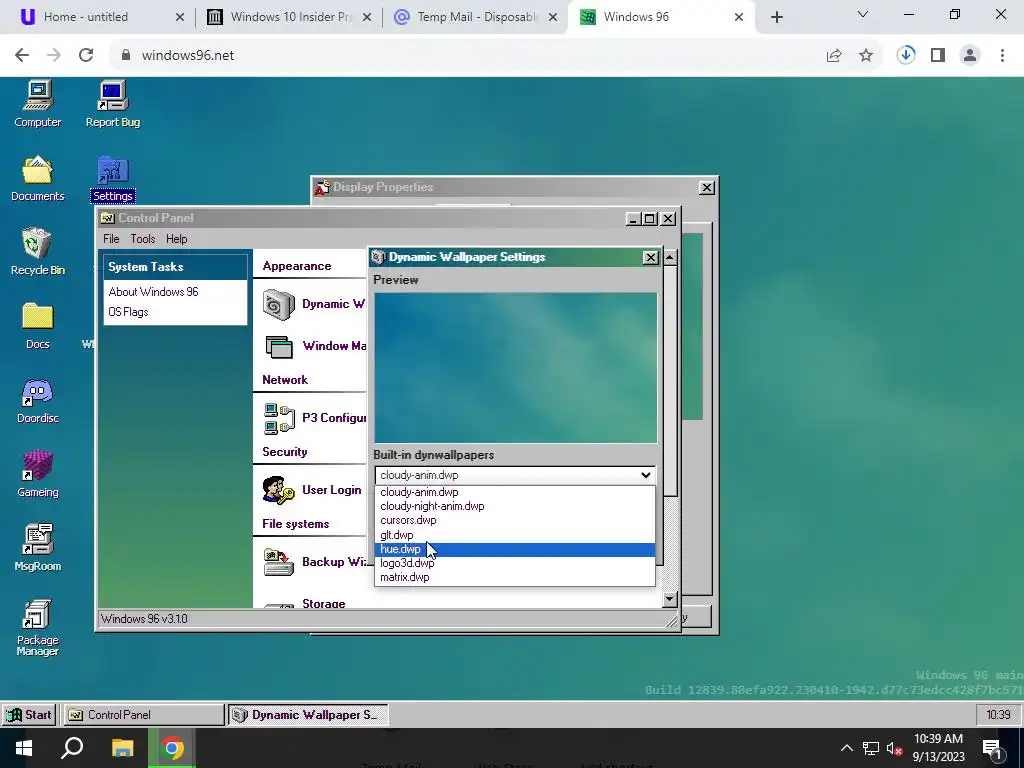Open the notification center icon

[x=992, y=748]
